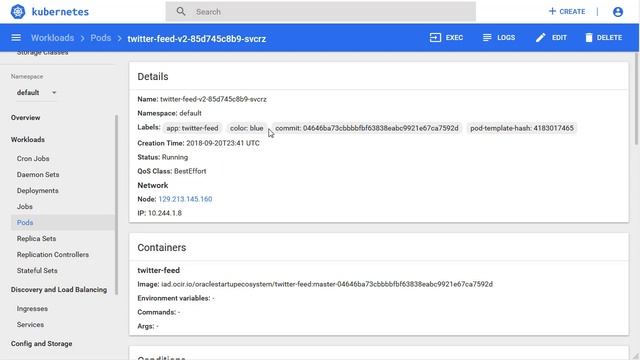Toggle the hamburger navigation menu
The image size is (640, 360).
(x=16, y=38)
